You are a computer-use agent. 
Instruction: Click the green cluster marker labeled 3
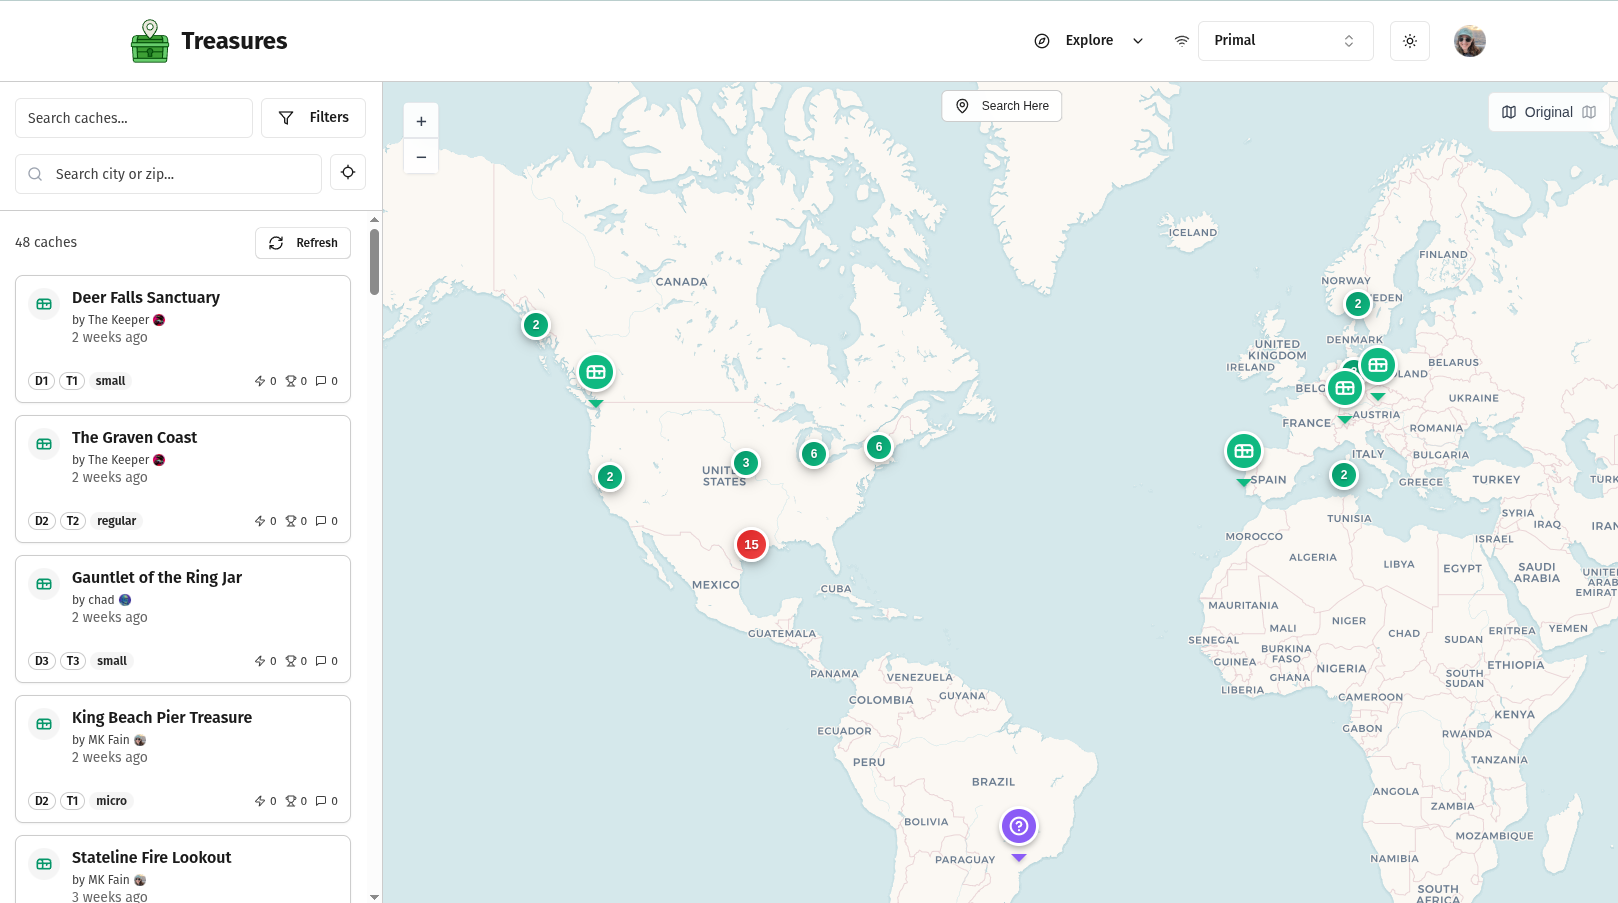pos(745,463)
